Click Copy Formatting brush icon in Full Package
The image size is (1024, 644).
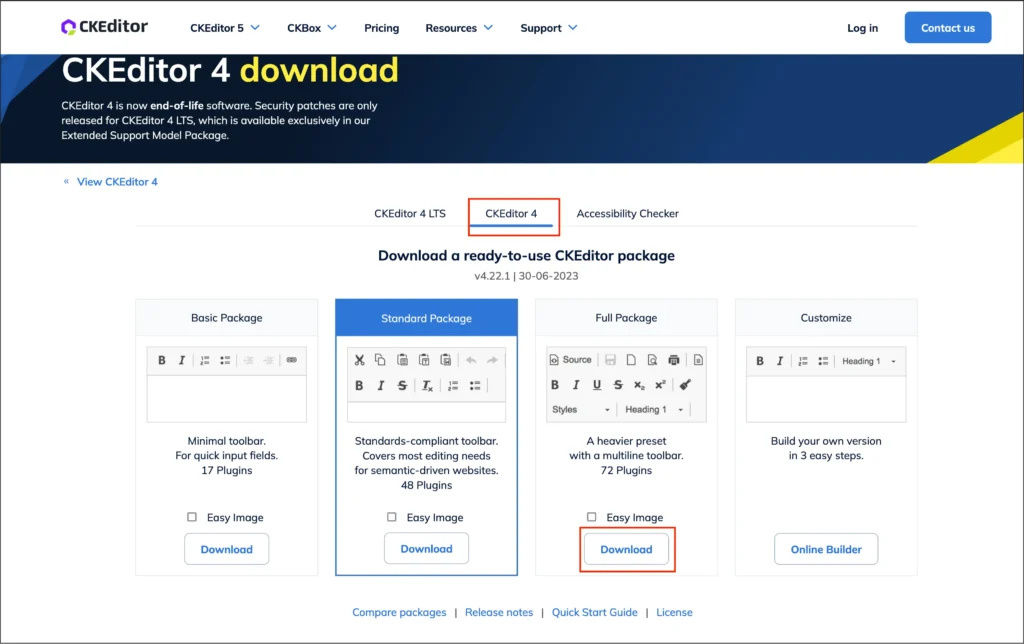click(685, 385)
